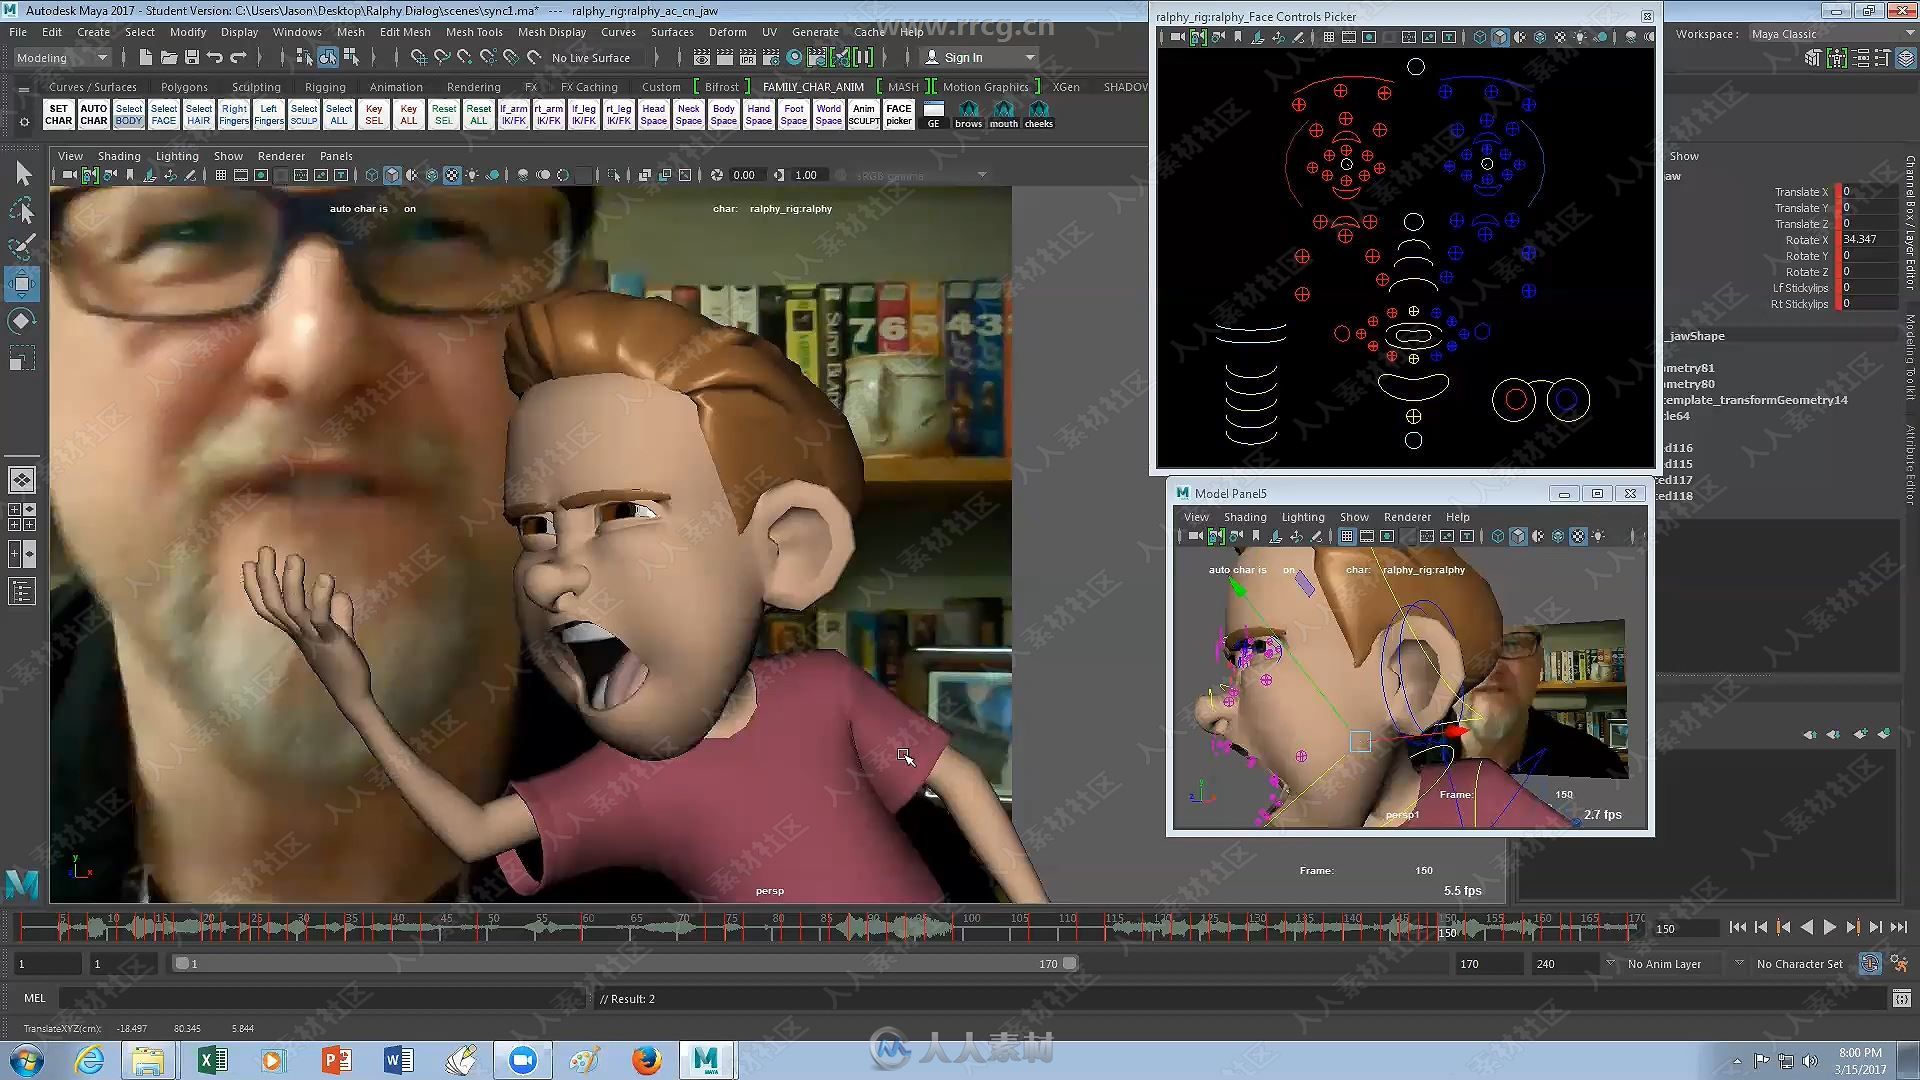Toggle grid display in main viewport toolbar
Image resolution: width=1920 pixels, height=1080 pixels.
220,175
